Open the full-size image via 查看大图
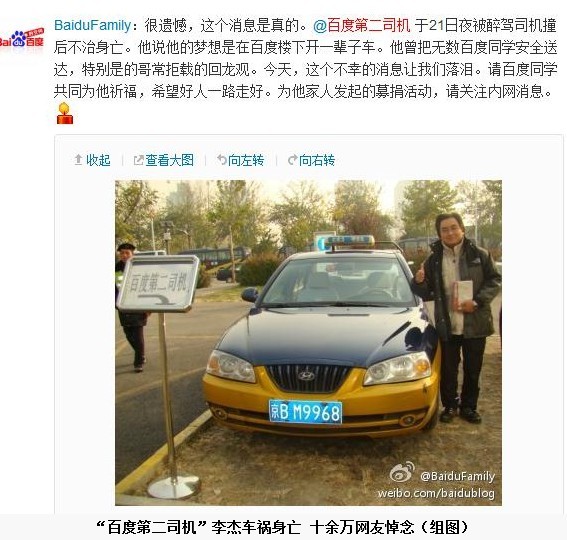567x540 pixels. click(x=170, y=160)
